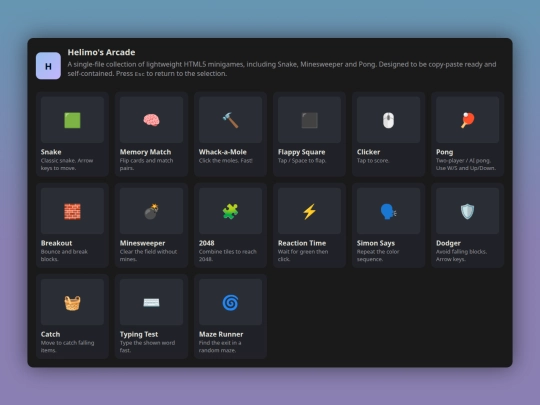Select the Pong game title label

(x=444, y=152)
